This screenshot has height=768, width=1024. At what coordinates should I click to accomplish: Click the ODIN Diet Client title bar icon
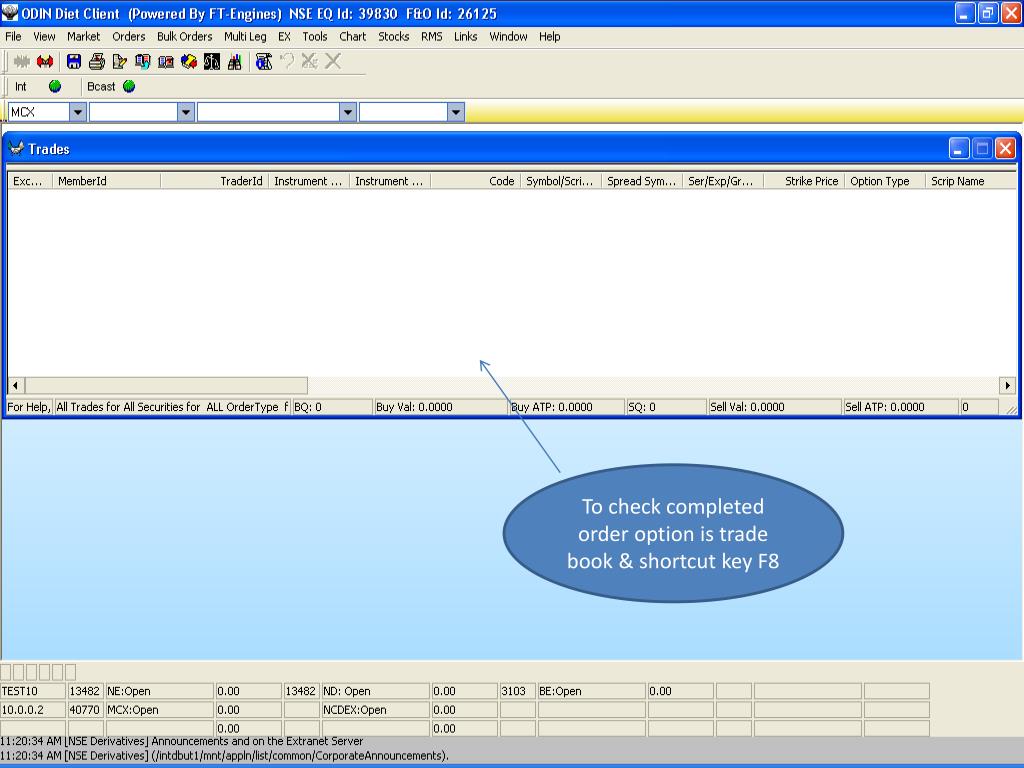click(10, 13)
